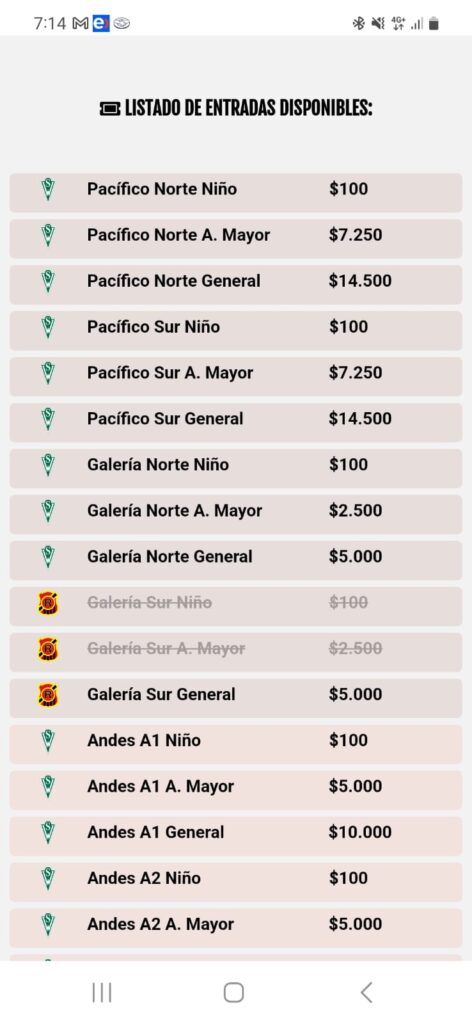This screenshot has width=472, height=1024.
Task: Tap the Pacífico Sur A. Mayor $7.250 price
Action: pyautogui.click(x=356, y=373)
